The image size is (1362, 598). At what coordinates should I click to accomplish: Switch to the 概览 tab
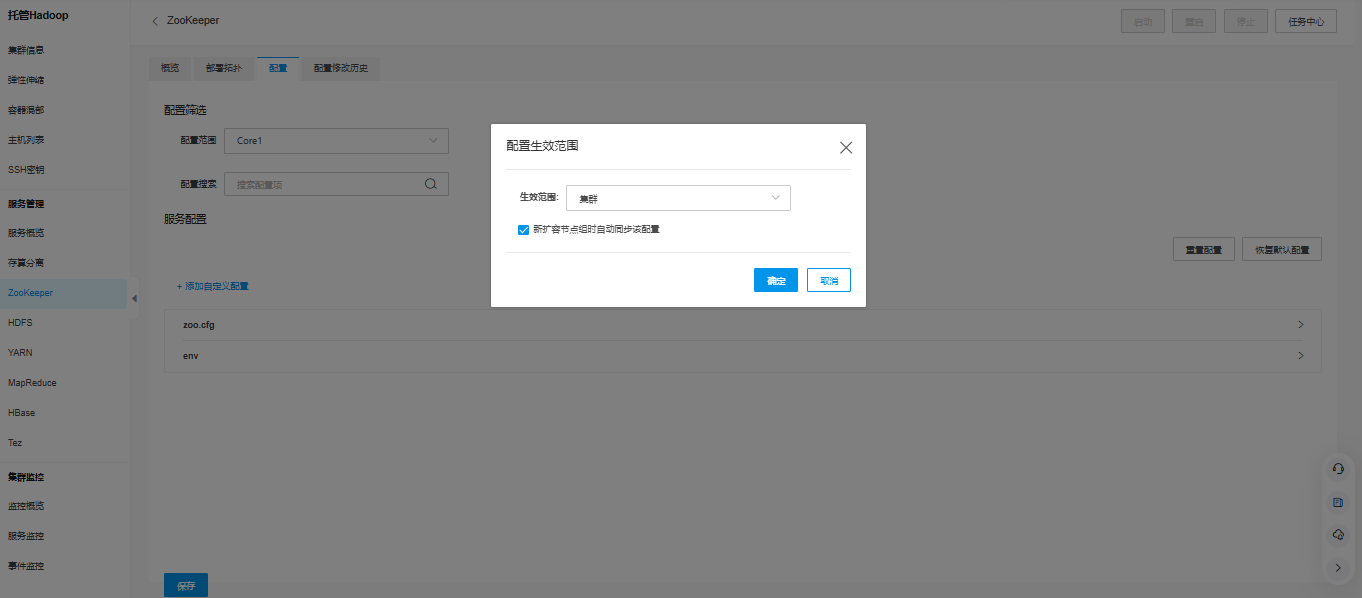click(x=170, y=69)
